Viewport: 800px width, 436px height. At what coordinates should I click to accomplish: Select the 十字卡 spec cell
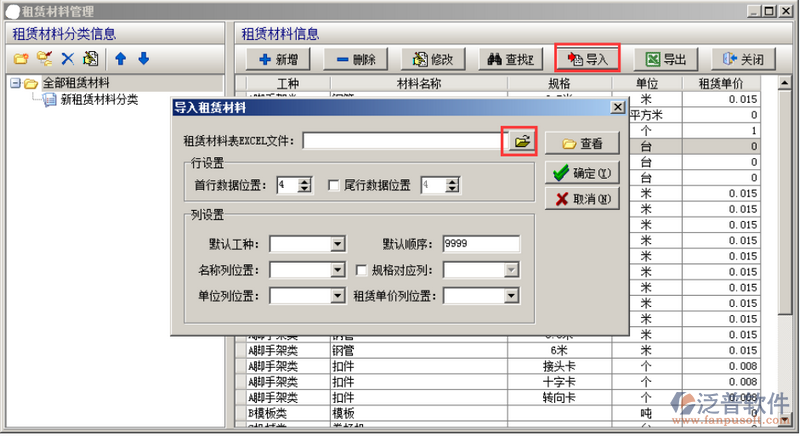coord(559,382)
